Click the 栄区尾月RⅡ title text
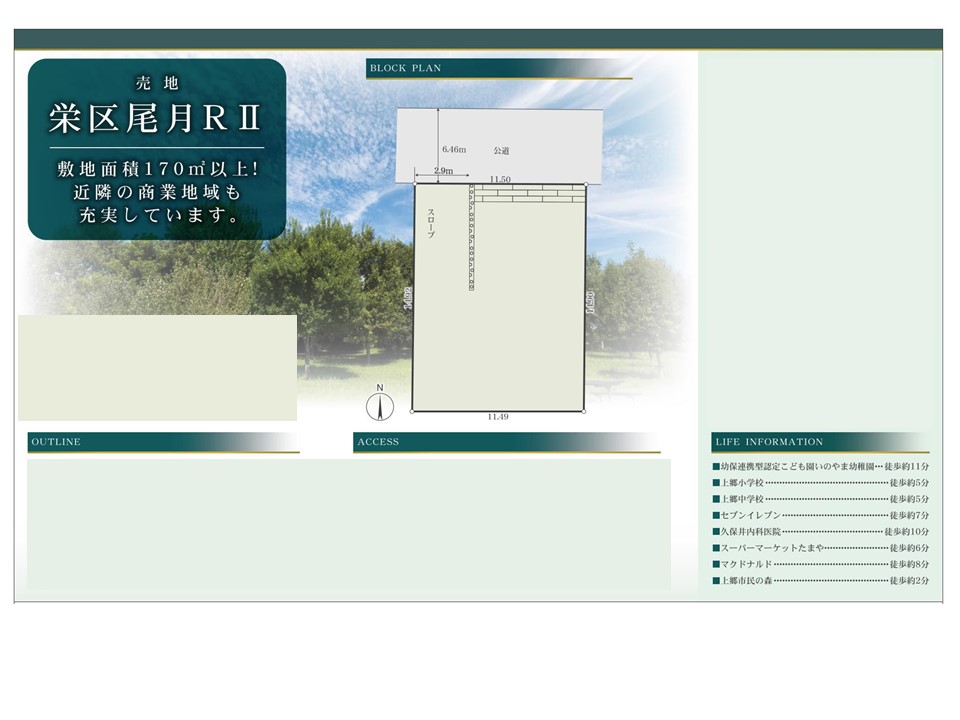This screenshot has height=720, width=960. click(156, 118)
